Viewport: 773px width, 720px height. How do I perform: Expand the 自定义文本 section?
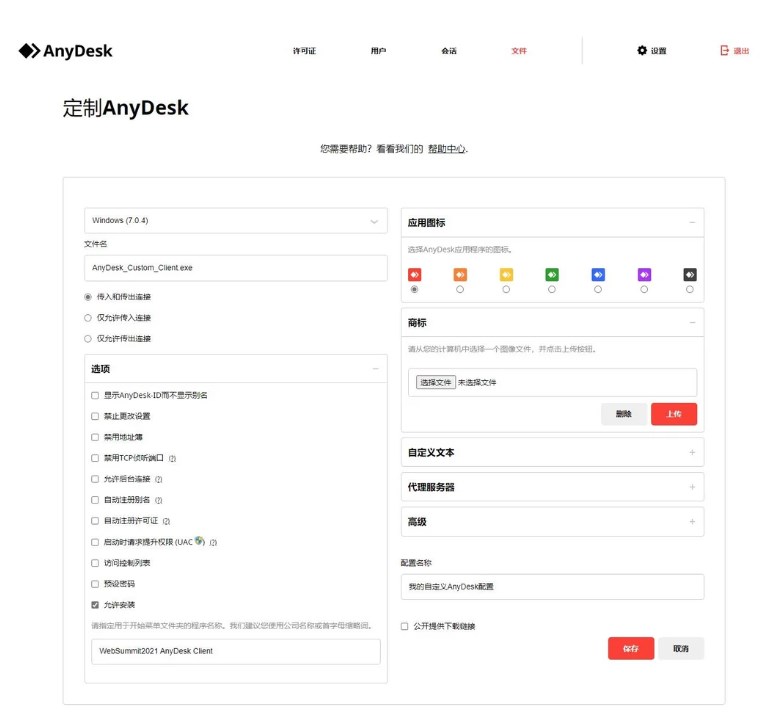click(552, 453)
